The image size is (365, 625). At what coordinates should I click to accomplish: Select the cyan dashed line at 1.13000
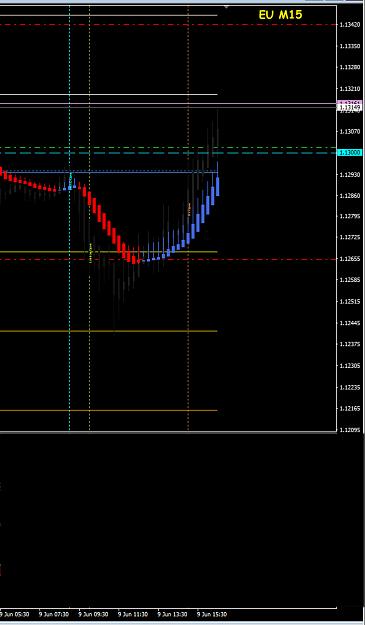[168, 153]
